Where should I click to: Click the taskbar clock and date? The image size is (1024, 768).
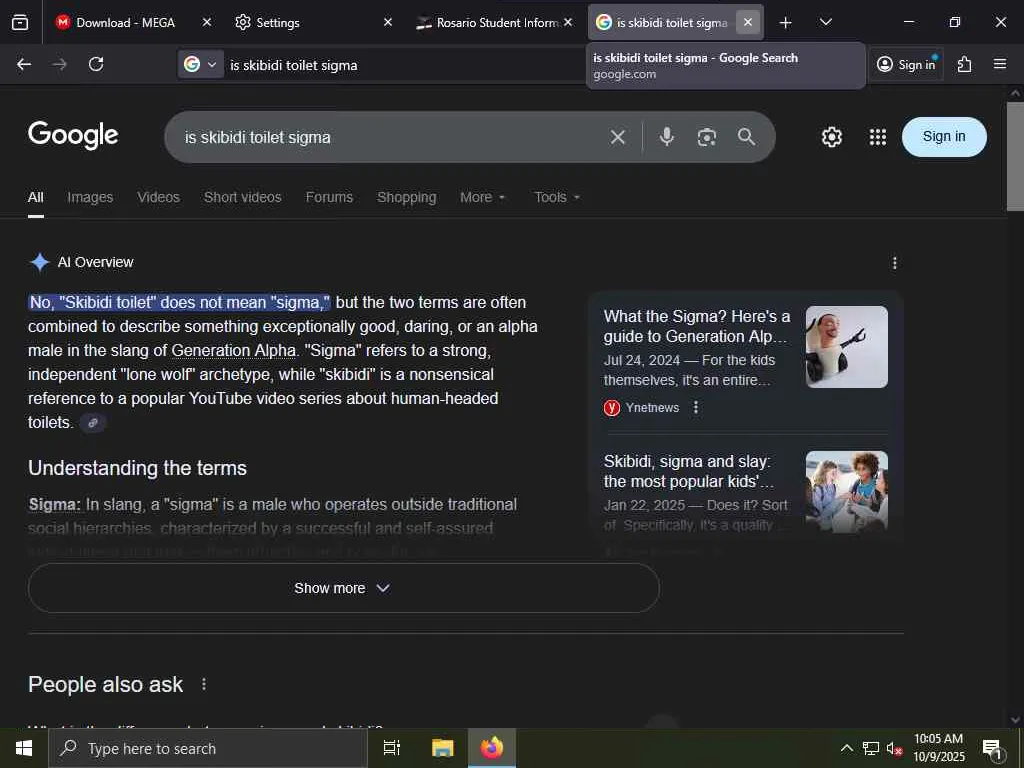(x=938, y=748)
